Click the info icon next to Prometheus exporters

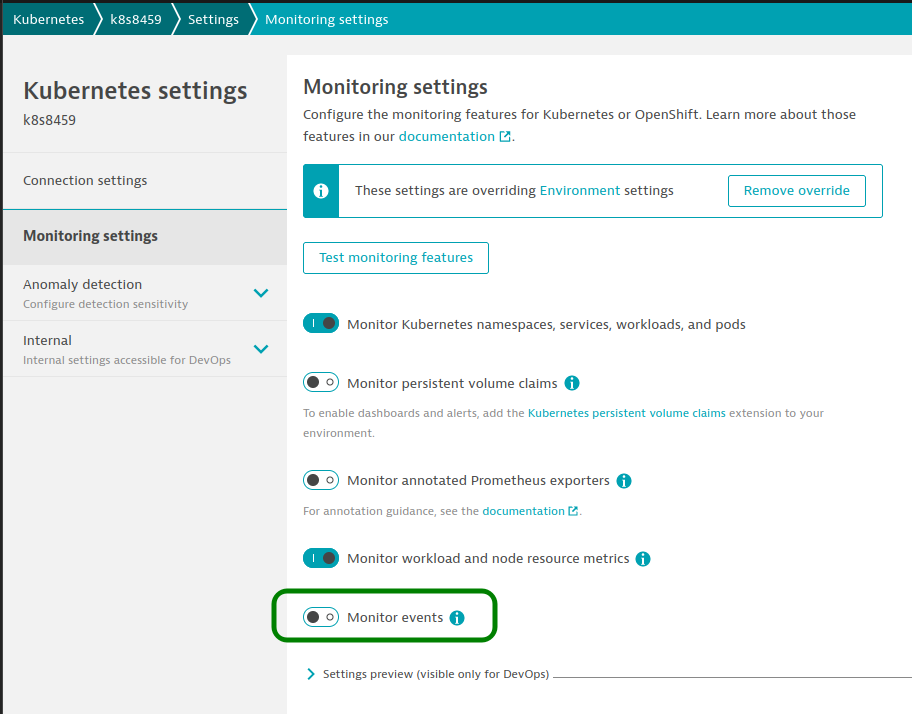click(624, 481)
